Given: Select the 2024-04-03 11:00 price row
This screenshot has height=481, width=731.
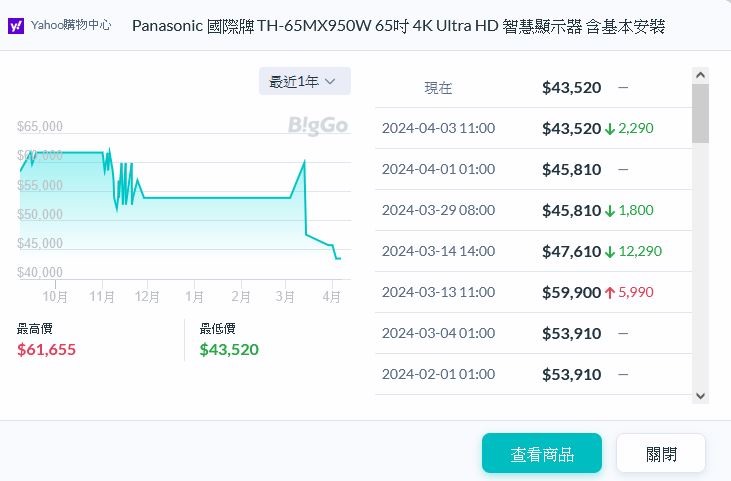Looking at the screenshot, I should coord(532,128).
